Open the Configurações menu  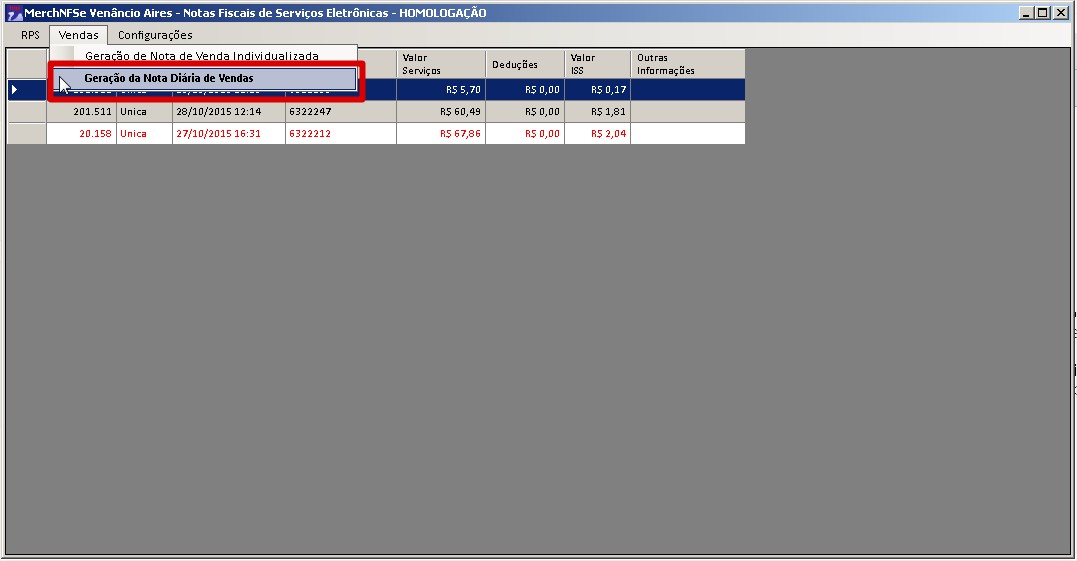click(155, 35)
